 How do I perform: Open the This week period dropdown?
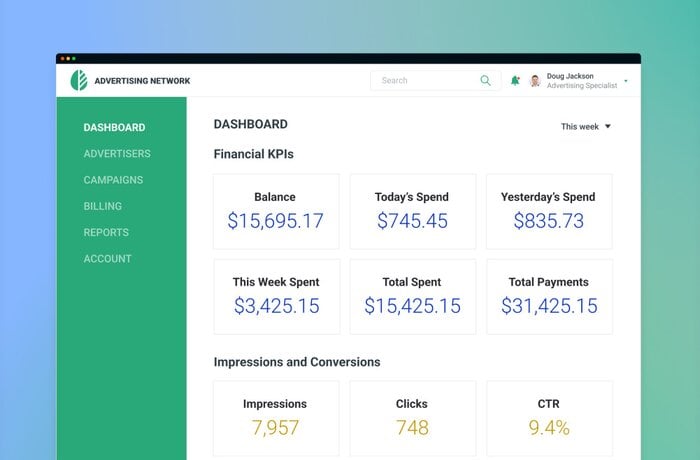pyautogui.click(x=585, y=127)
